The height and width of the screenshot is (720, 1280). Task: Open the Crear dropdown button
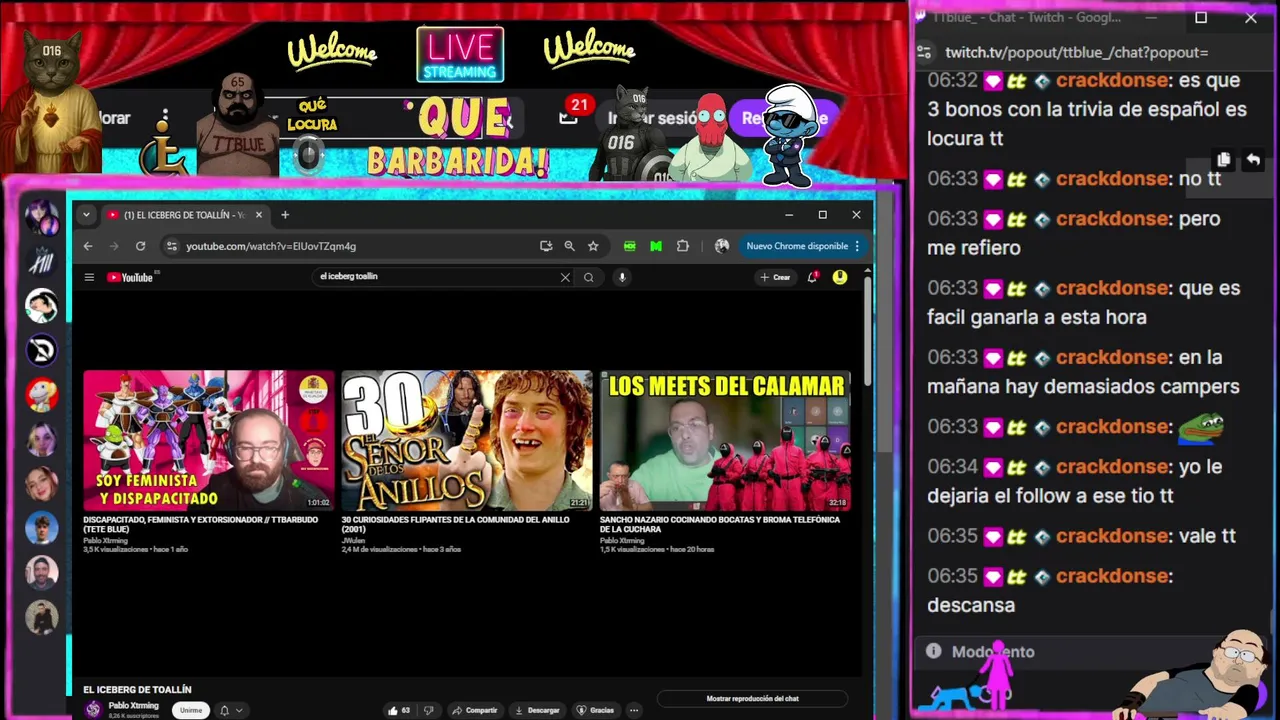(775, 277)
